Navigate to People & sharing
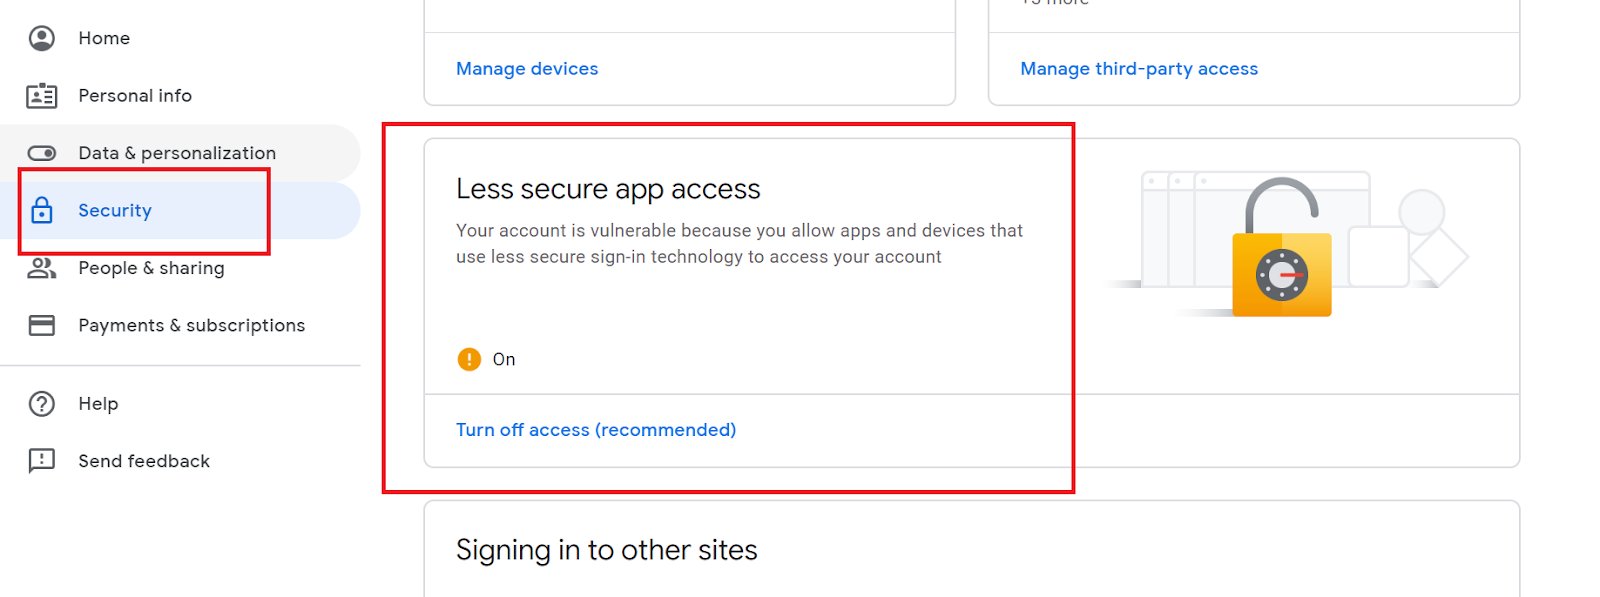Viewport: 1600px width, 597px height. (151, 268)
